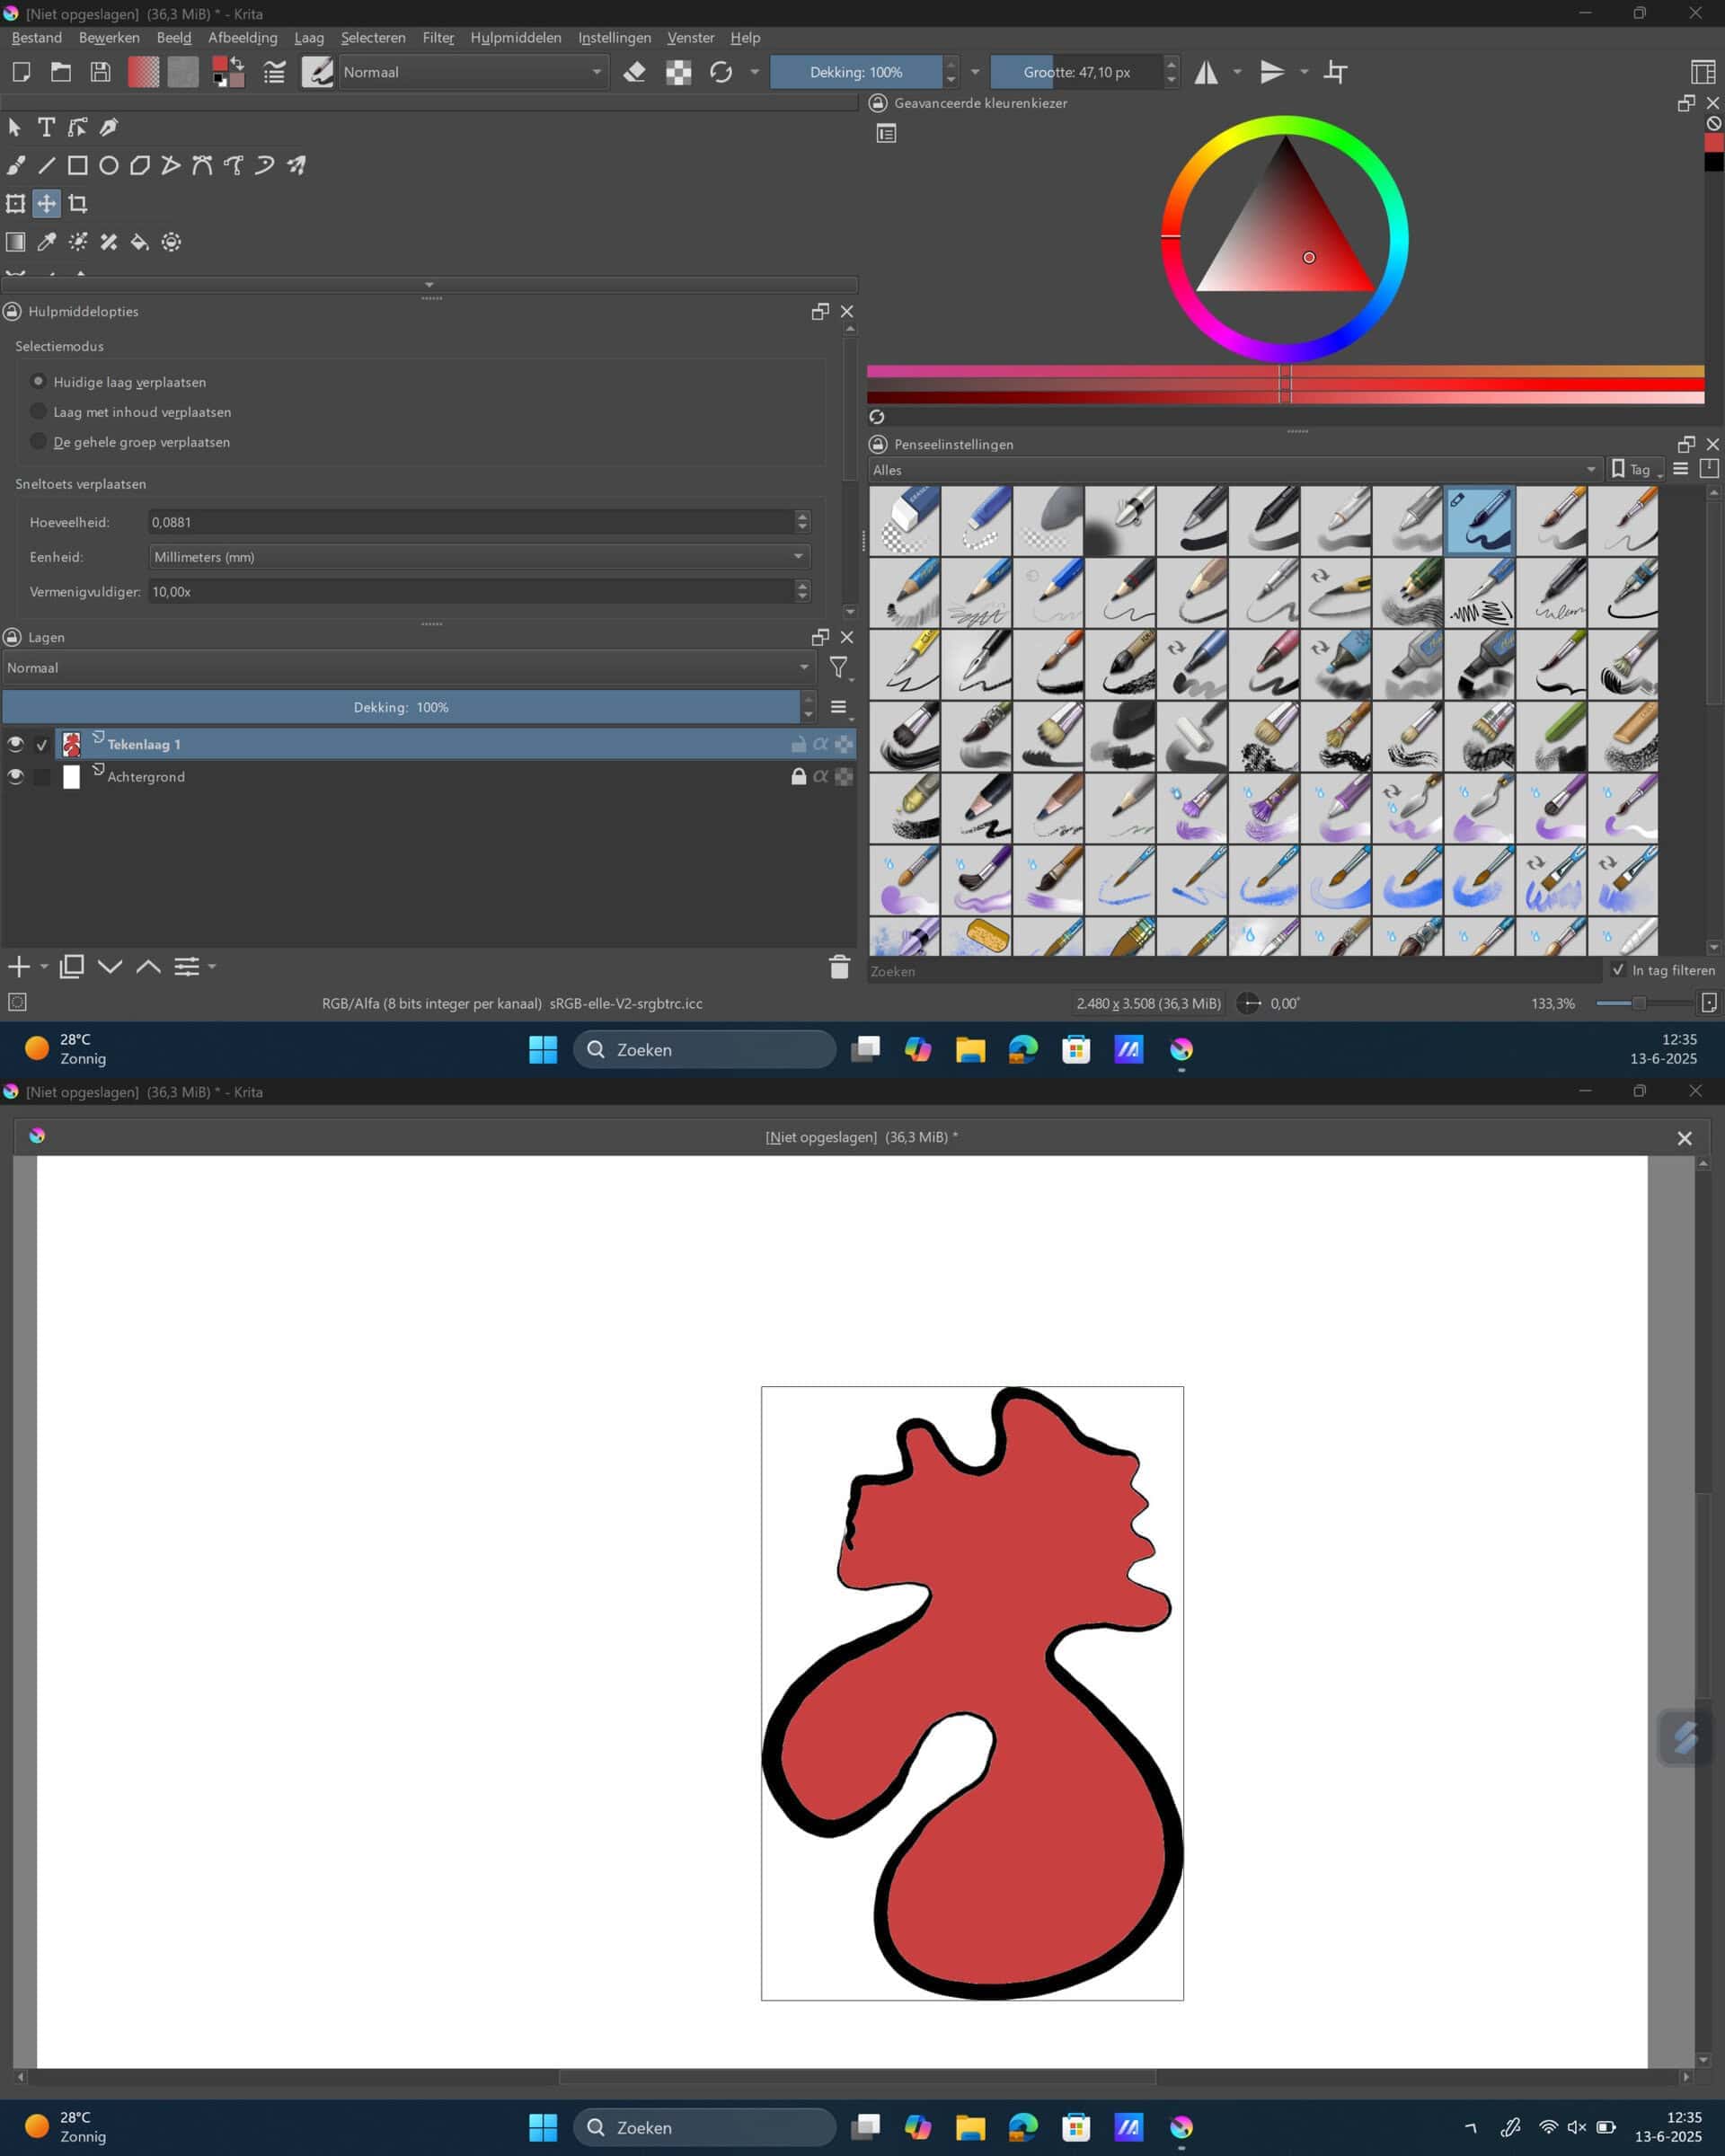This screenshot has height=2156, width=1725.
Task: Select the Ellipse tool
Action: pos(109,166)
